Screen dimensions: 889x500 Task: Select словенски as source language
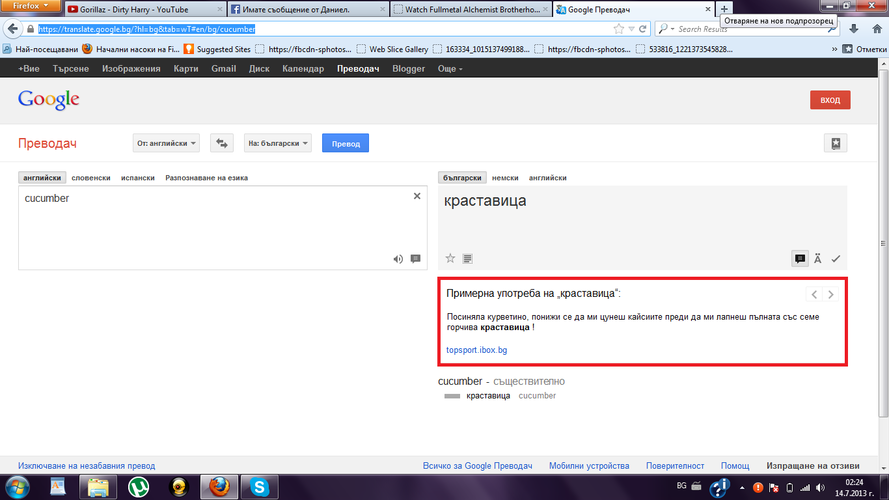tap(91, 177)
